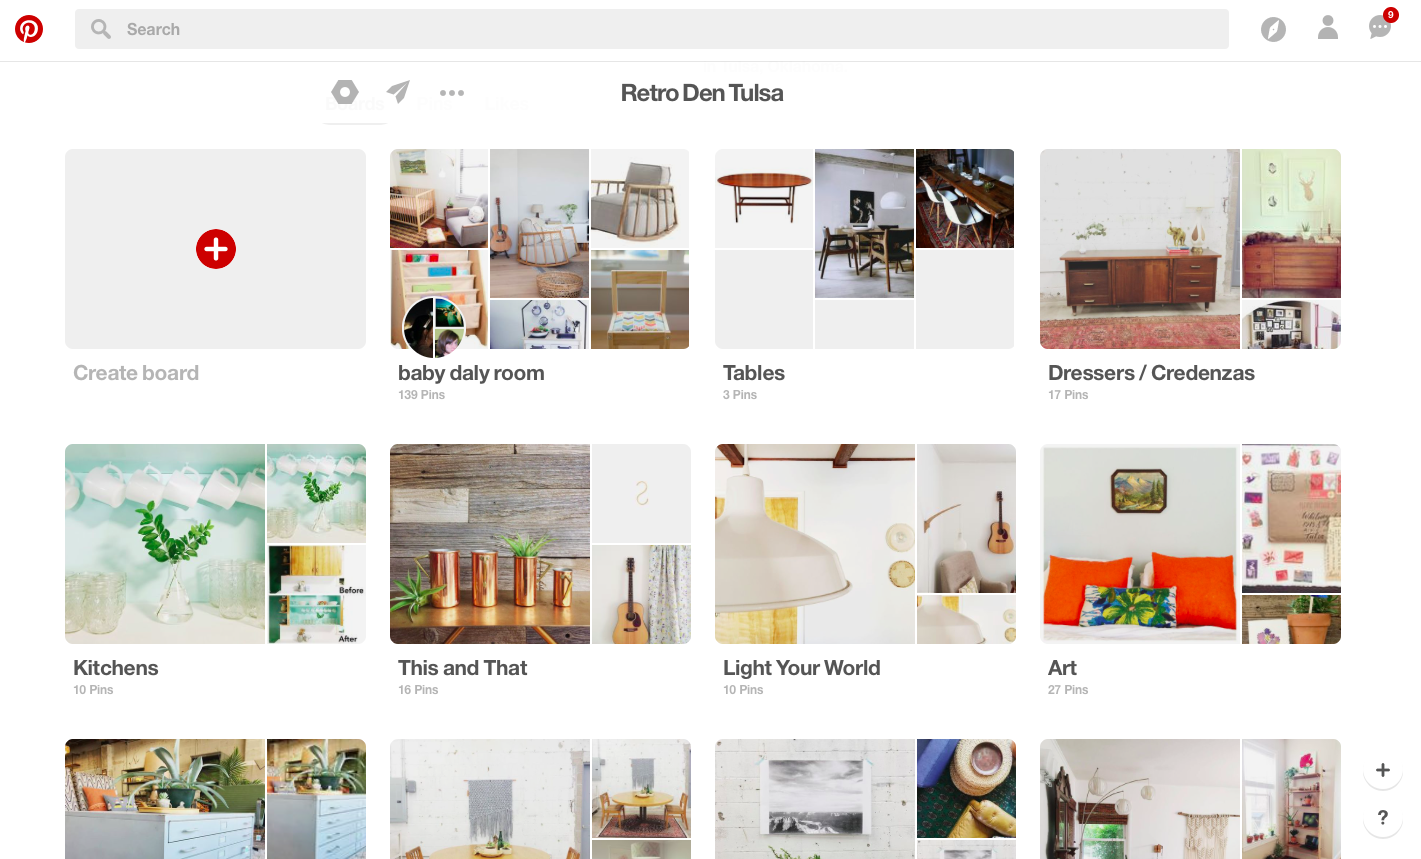Open messages via the chat bubble icon

(1379, 29)
